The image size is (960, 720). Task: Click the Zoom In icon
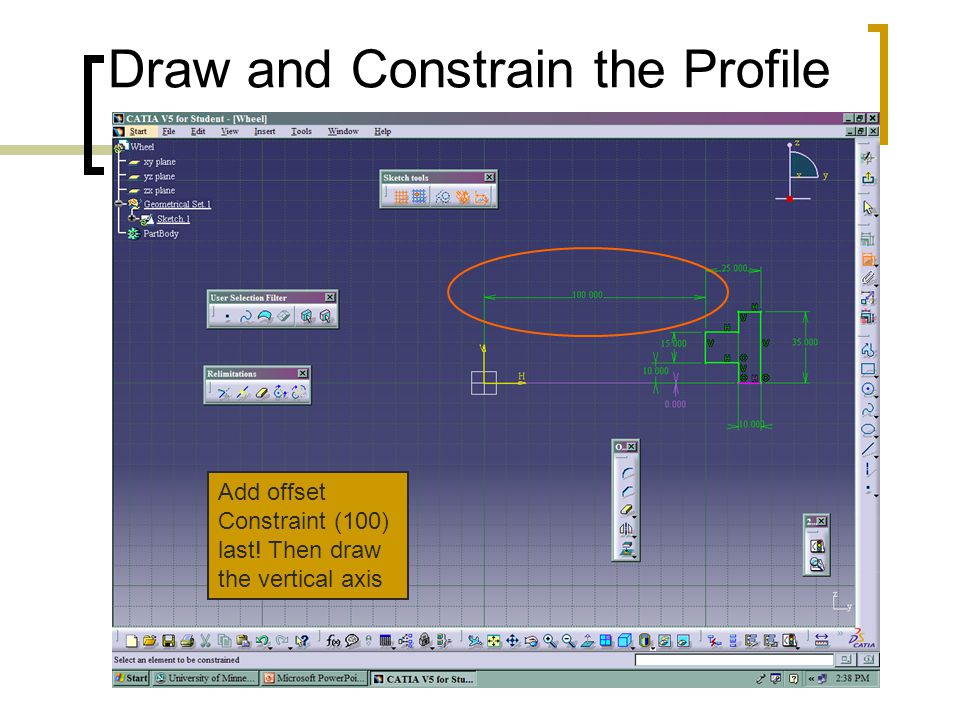click(550, 640)
